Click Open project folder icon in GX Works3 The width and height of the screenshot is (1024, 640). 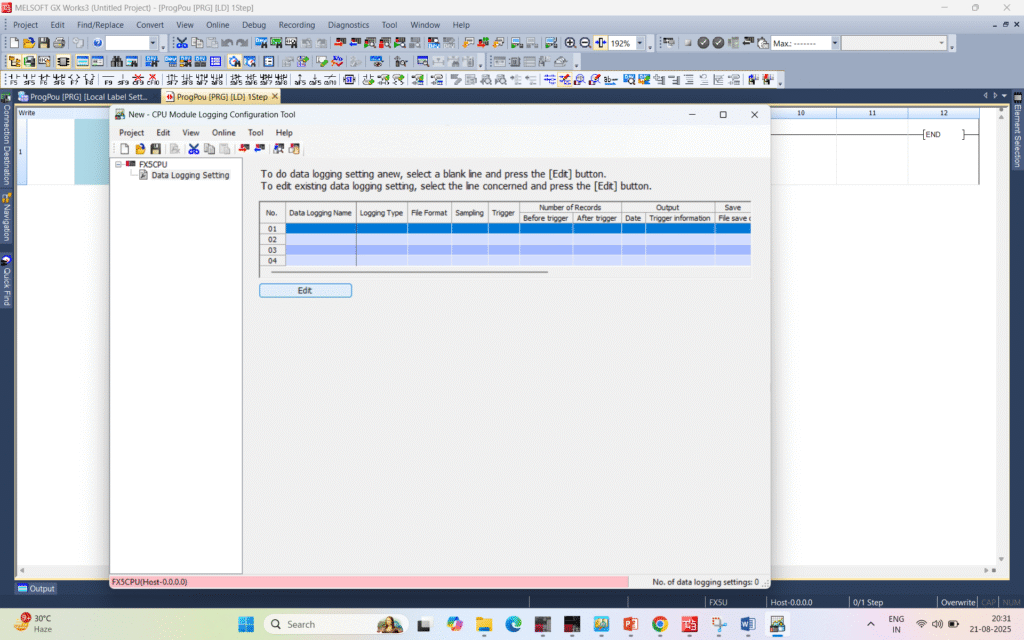[x=29, y=43]
